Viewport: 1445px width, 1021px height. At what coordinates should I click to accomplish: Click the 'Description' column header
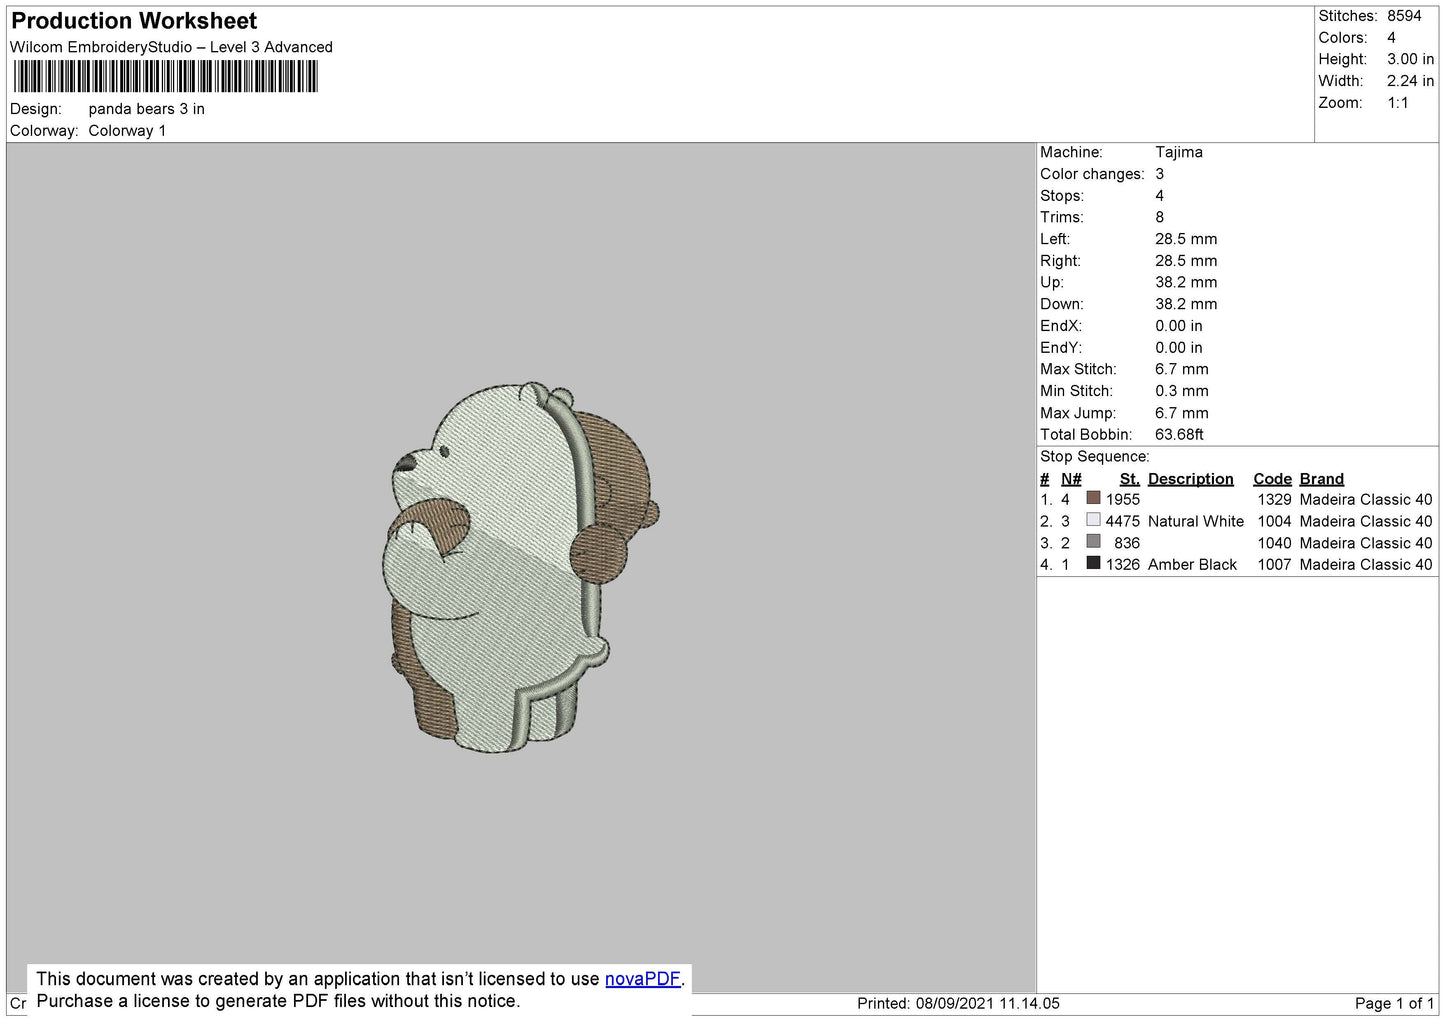click(x=1190, y=479)
